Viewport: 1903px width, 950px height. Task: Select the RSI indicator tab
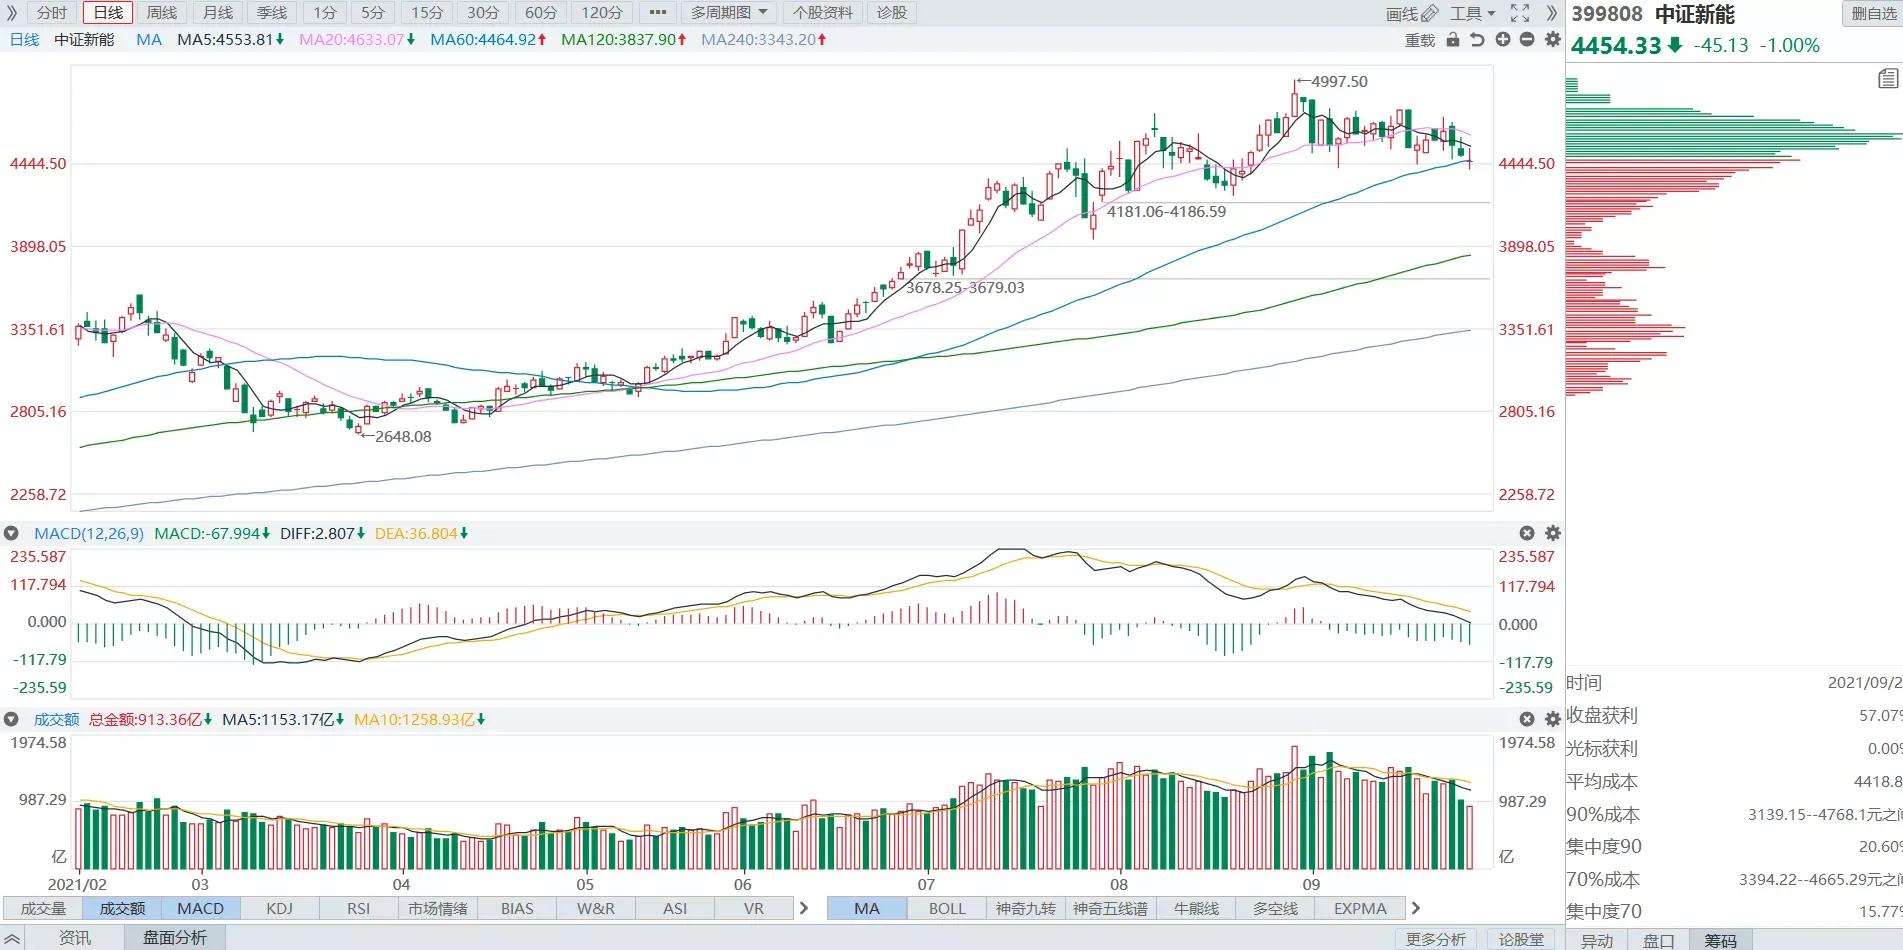coord(358,908)
